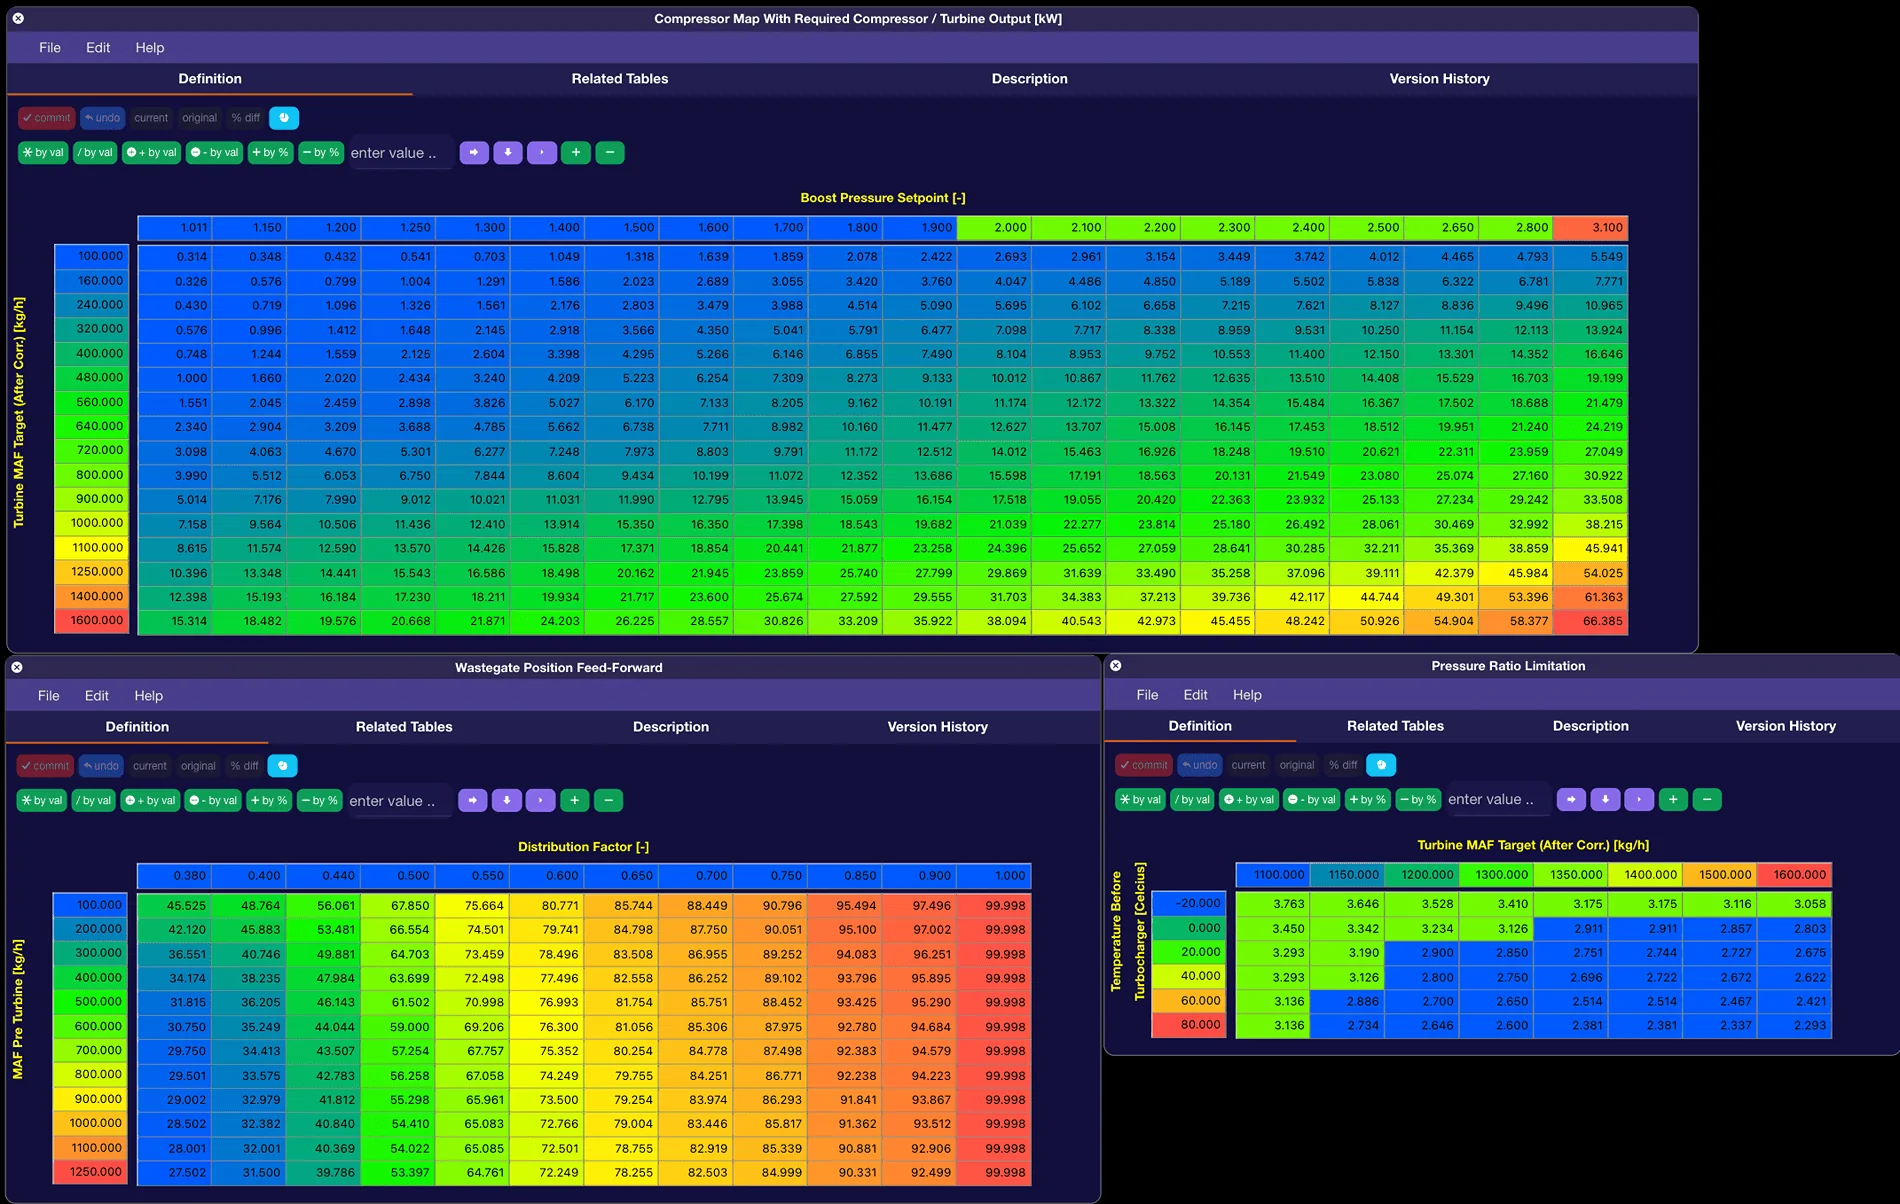Click 'enter value' field in Compressor Map window
Image resolution: width=1900 pixels, height=1204 pixels.
pyautogui.click(x=400, y=153)
